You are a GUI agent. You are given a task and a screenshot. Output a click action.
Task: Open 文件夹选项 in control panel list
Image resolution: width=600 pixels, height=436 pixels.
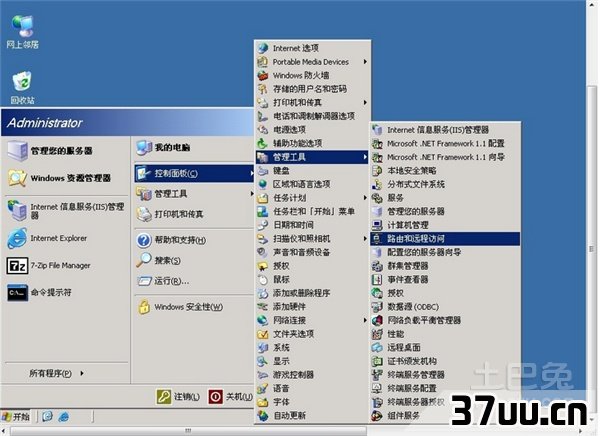point(312,334)
